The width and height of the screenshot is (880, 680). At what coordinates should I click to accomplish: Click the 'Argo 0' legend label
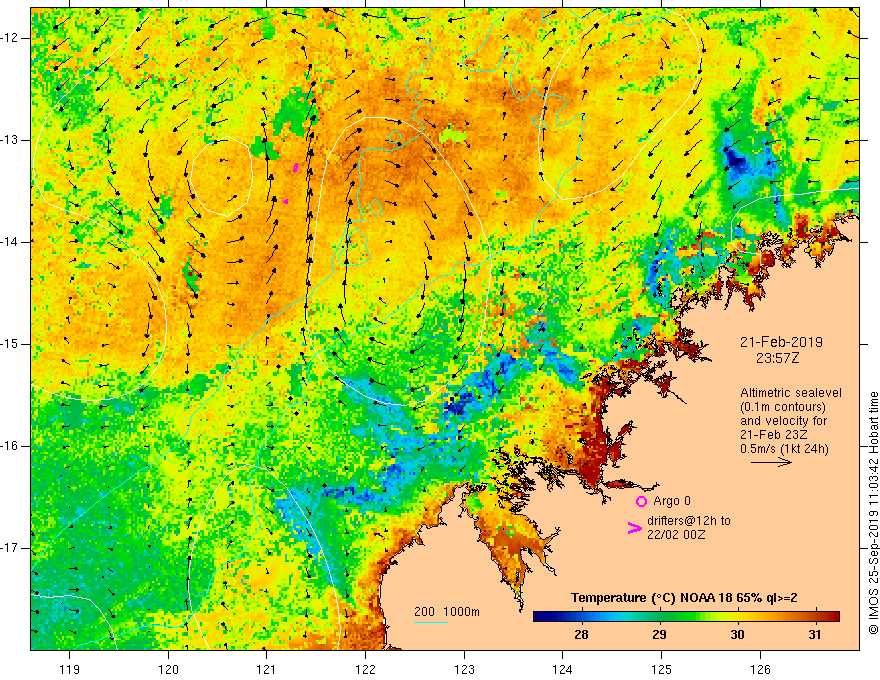tap(672, 501)
